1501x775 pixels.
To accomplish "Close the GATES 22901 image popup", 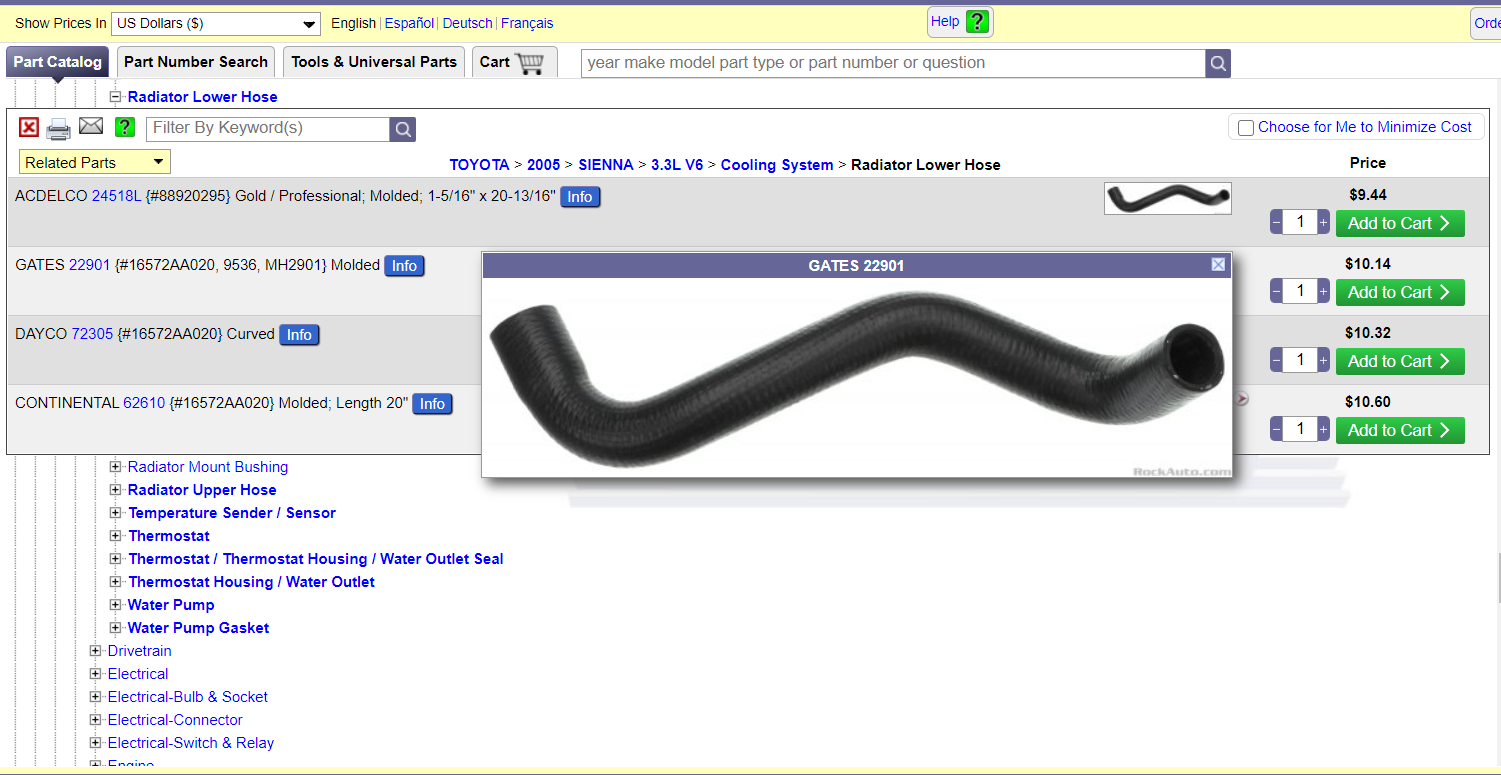I will (1218, 265).
